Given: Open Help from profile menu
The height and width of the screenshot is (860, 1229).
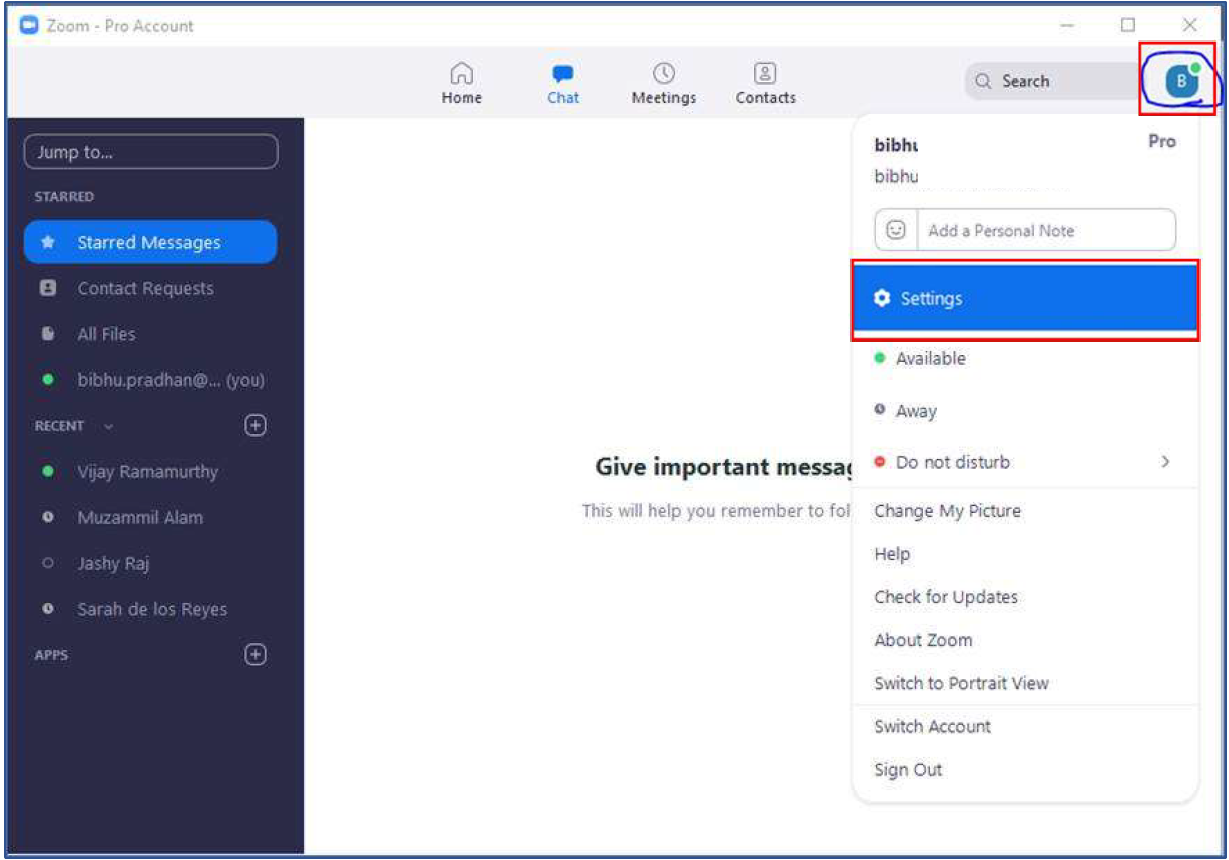Looking at the screenshot, I should (892, 554).
